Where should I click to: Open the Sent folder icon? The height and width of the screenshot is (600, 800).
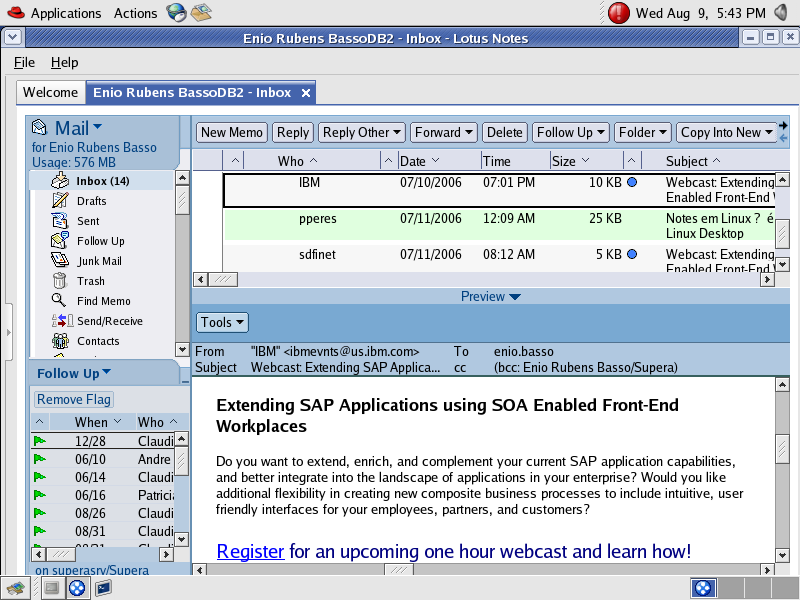tap(60, 220)
